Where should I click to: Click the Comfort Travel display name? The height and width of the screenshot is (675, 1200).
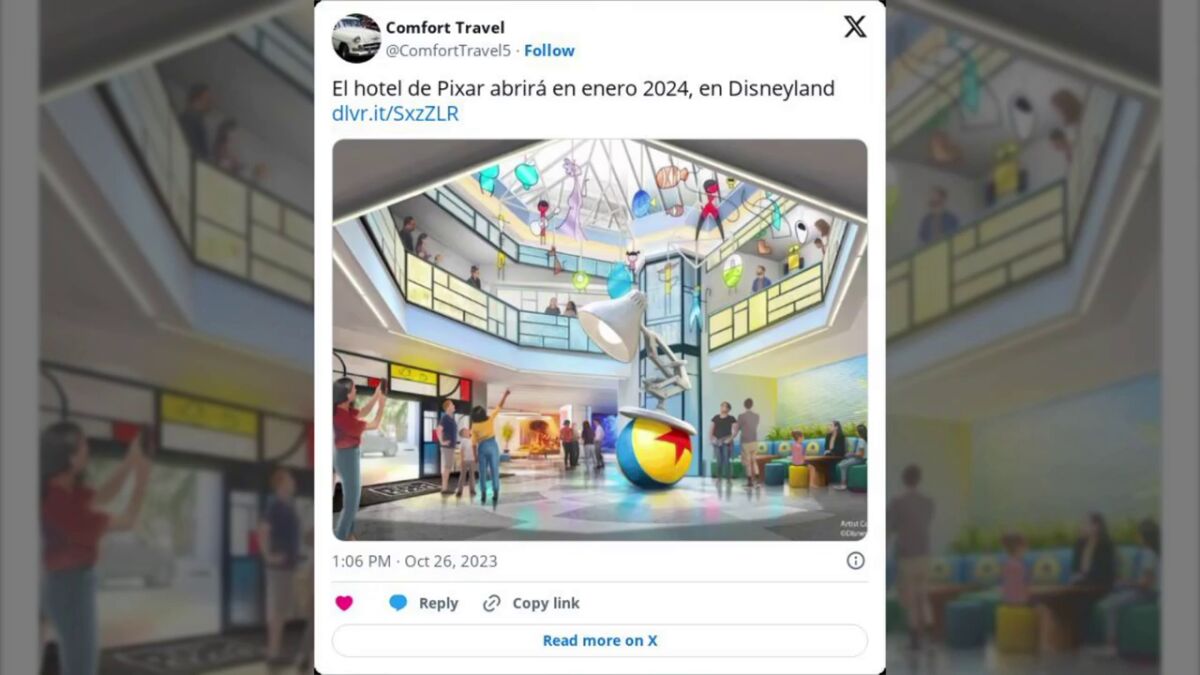[445, 28]
